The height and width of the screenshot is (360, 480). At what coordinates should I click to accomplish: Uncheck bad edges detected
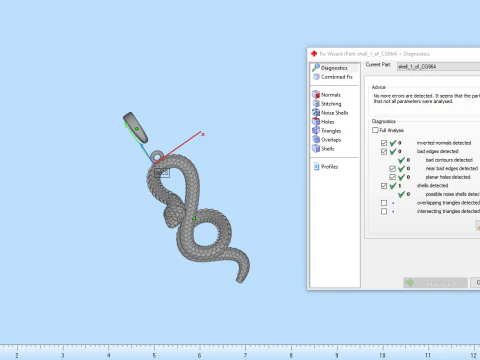coord(384,152)
